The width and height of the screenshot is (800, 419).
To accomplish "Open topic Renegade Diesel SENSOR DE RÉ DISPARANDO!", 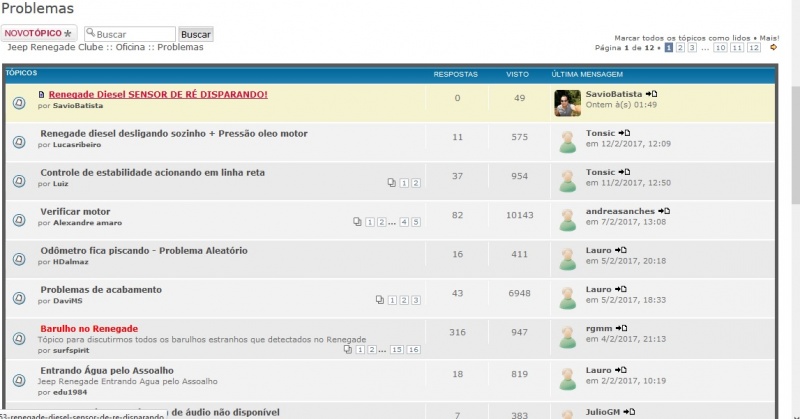I will click(158, 94).
